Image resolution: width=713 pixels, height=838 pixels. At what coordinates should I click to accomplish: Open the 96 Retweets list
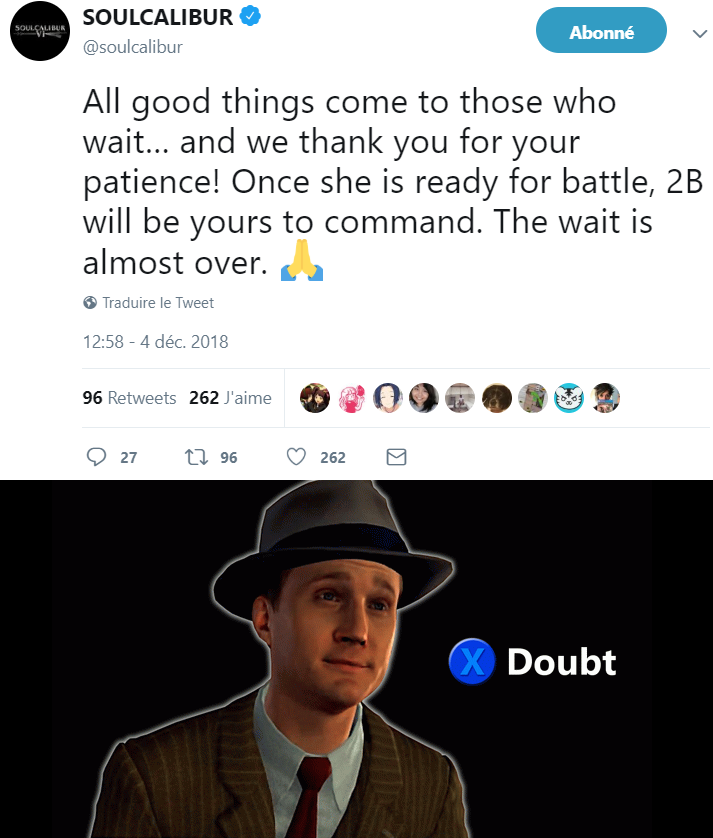click(129, 398)
